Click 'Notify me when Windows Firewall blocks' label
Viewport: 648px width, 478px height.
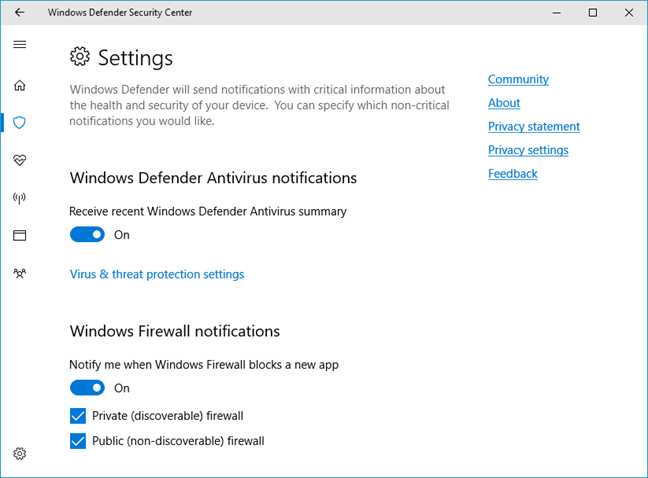point(204,365)
